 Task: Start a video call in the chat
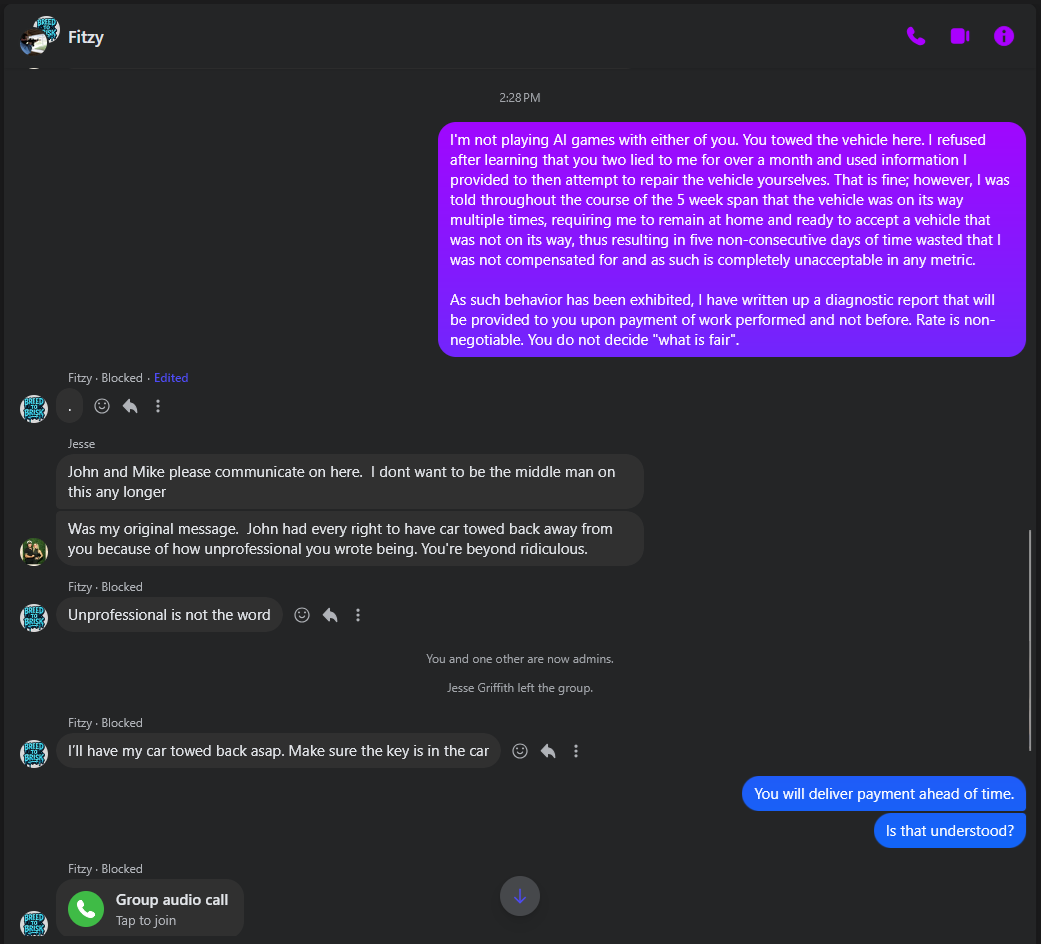tap(959, 36)
